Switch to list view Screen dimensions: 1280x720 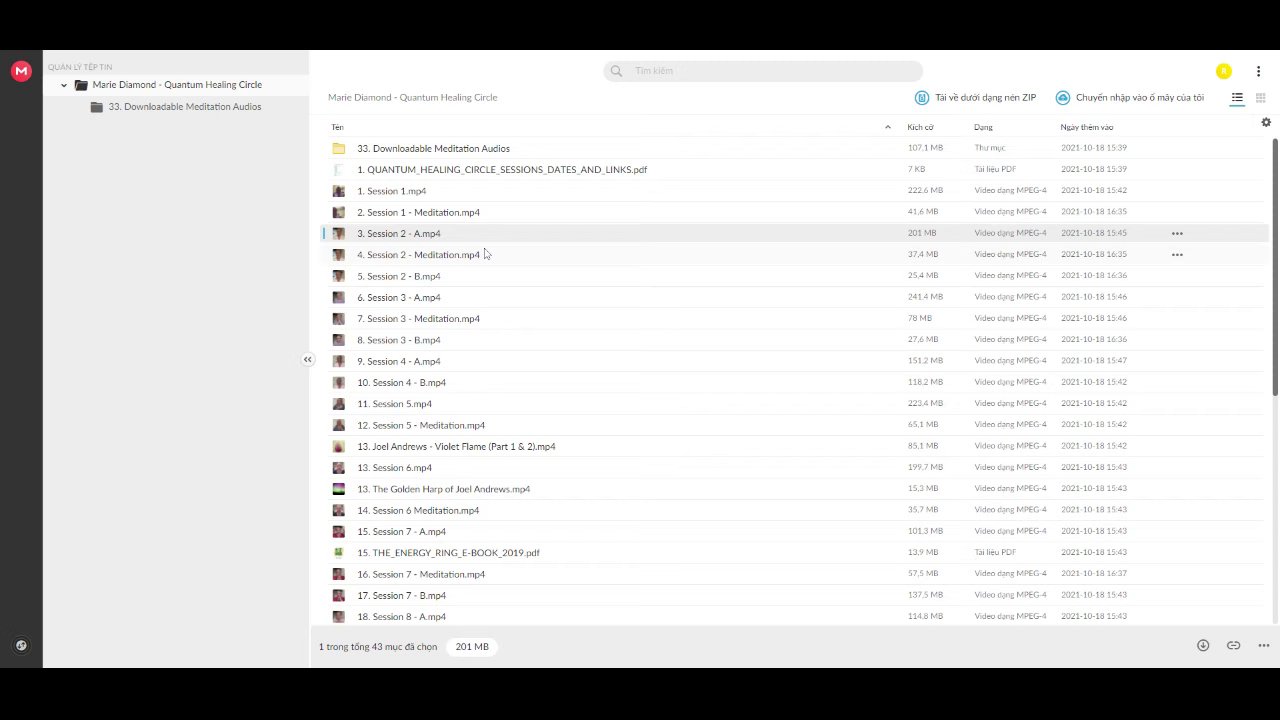pyautogui.click(x=1237, y=98)
